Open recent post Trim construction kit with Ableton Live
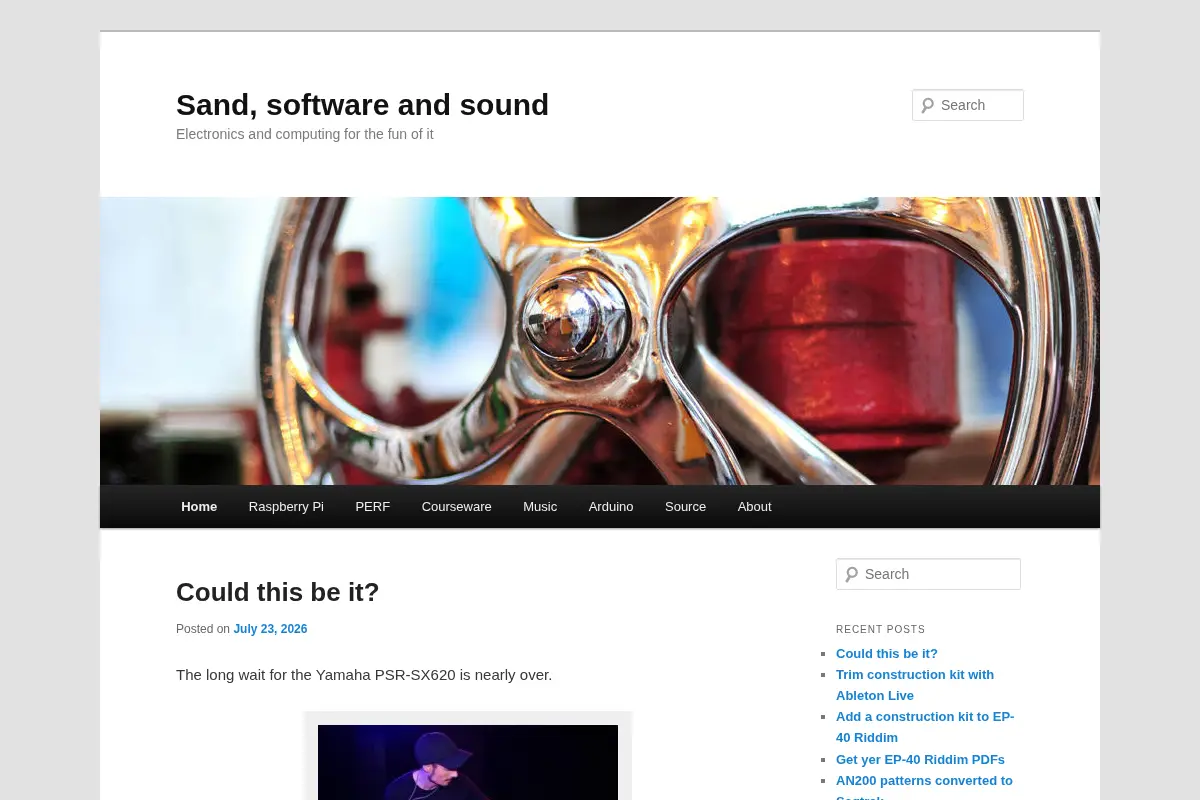This screenshot has width=1200, height=800. (x=915, y=685)
